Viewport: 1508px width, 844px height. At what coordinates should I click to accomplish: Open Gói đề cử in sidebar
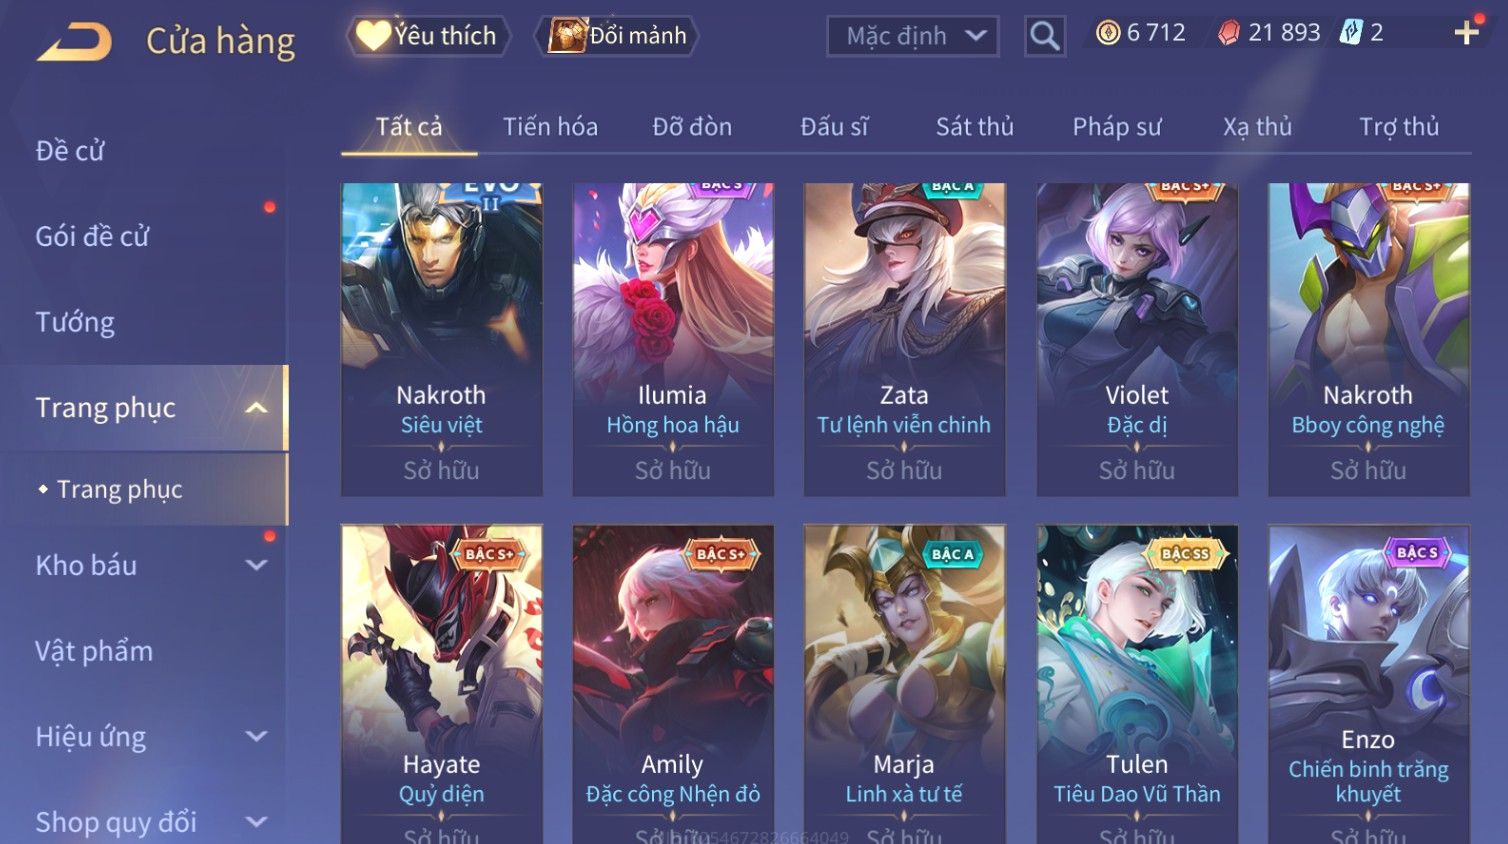point(92,236)
